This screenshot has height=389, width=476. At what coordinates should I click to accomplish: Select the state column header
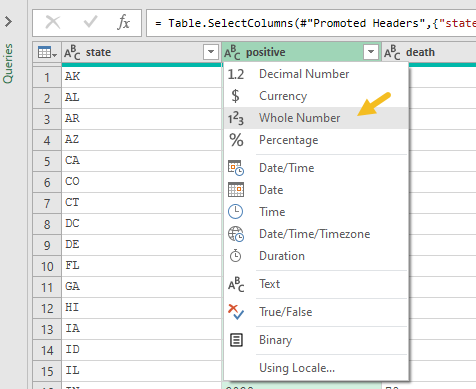pyautogui.click(x=142, y=52)
